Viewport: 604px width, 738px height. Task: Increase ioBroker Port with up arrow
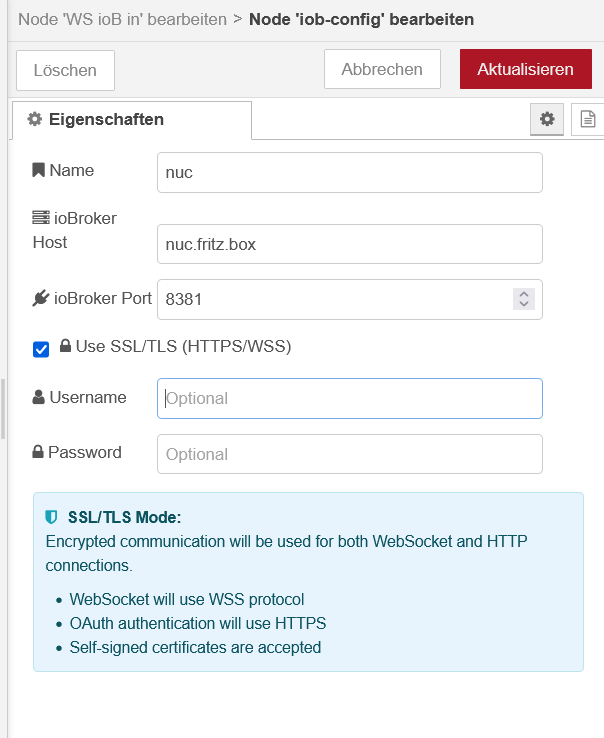pos(523,295)
